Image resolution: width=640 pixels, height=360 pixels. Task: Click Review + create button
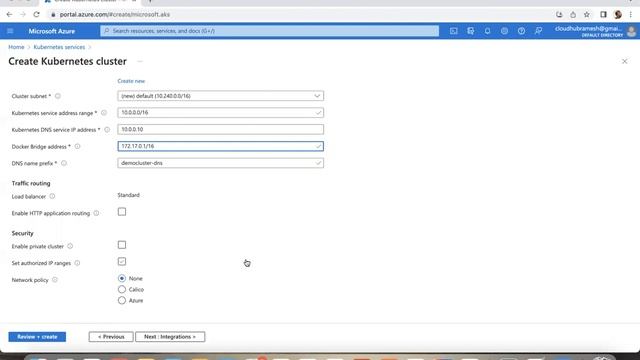pyautogui.click(x=37, y=337)
